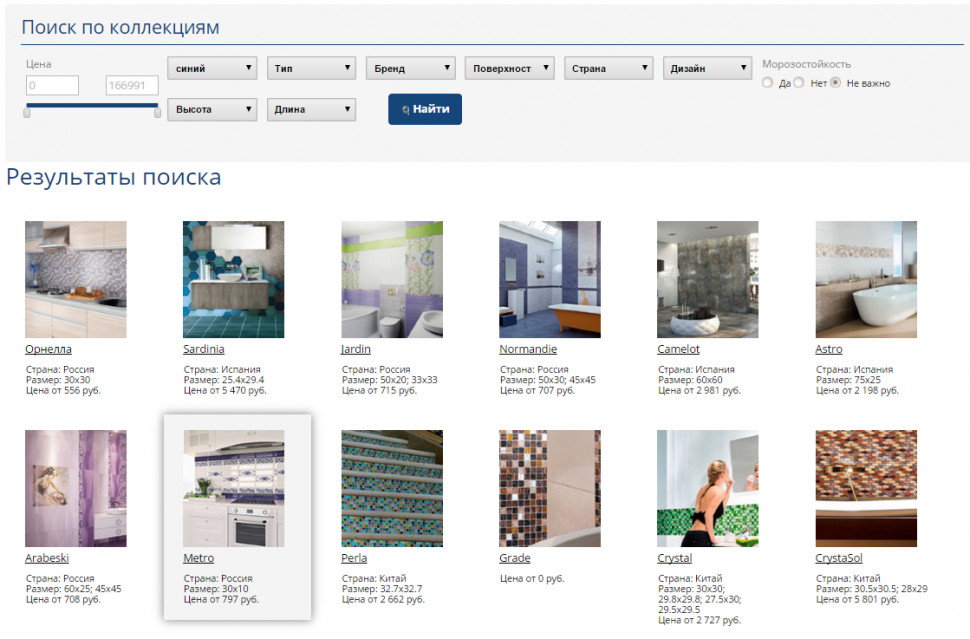Viewport: 970px width, 639px height.
Task: Click the Camelot stone wall thumbnail
Action: 708,280
